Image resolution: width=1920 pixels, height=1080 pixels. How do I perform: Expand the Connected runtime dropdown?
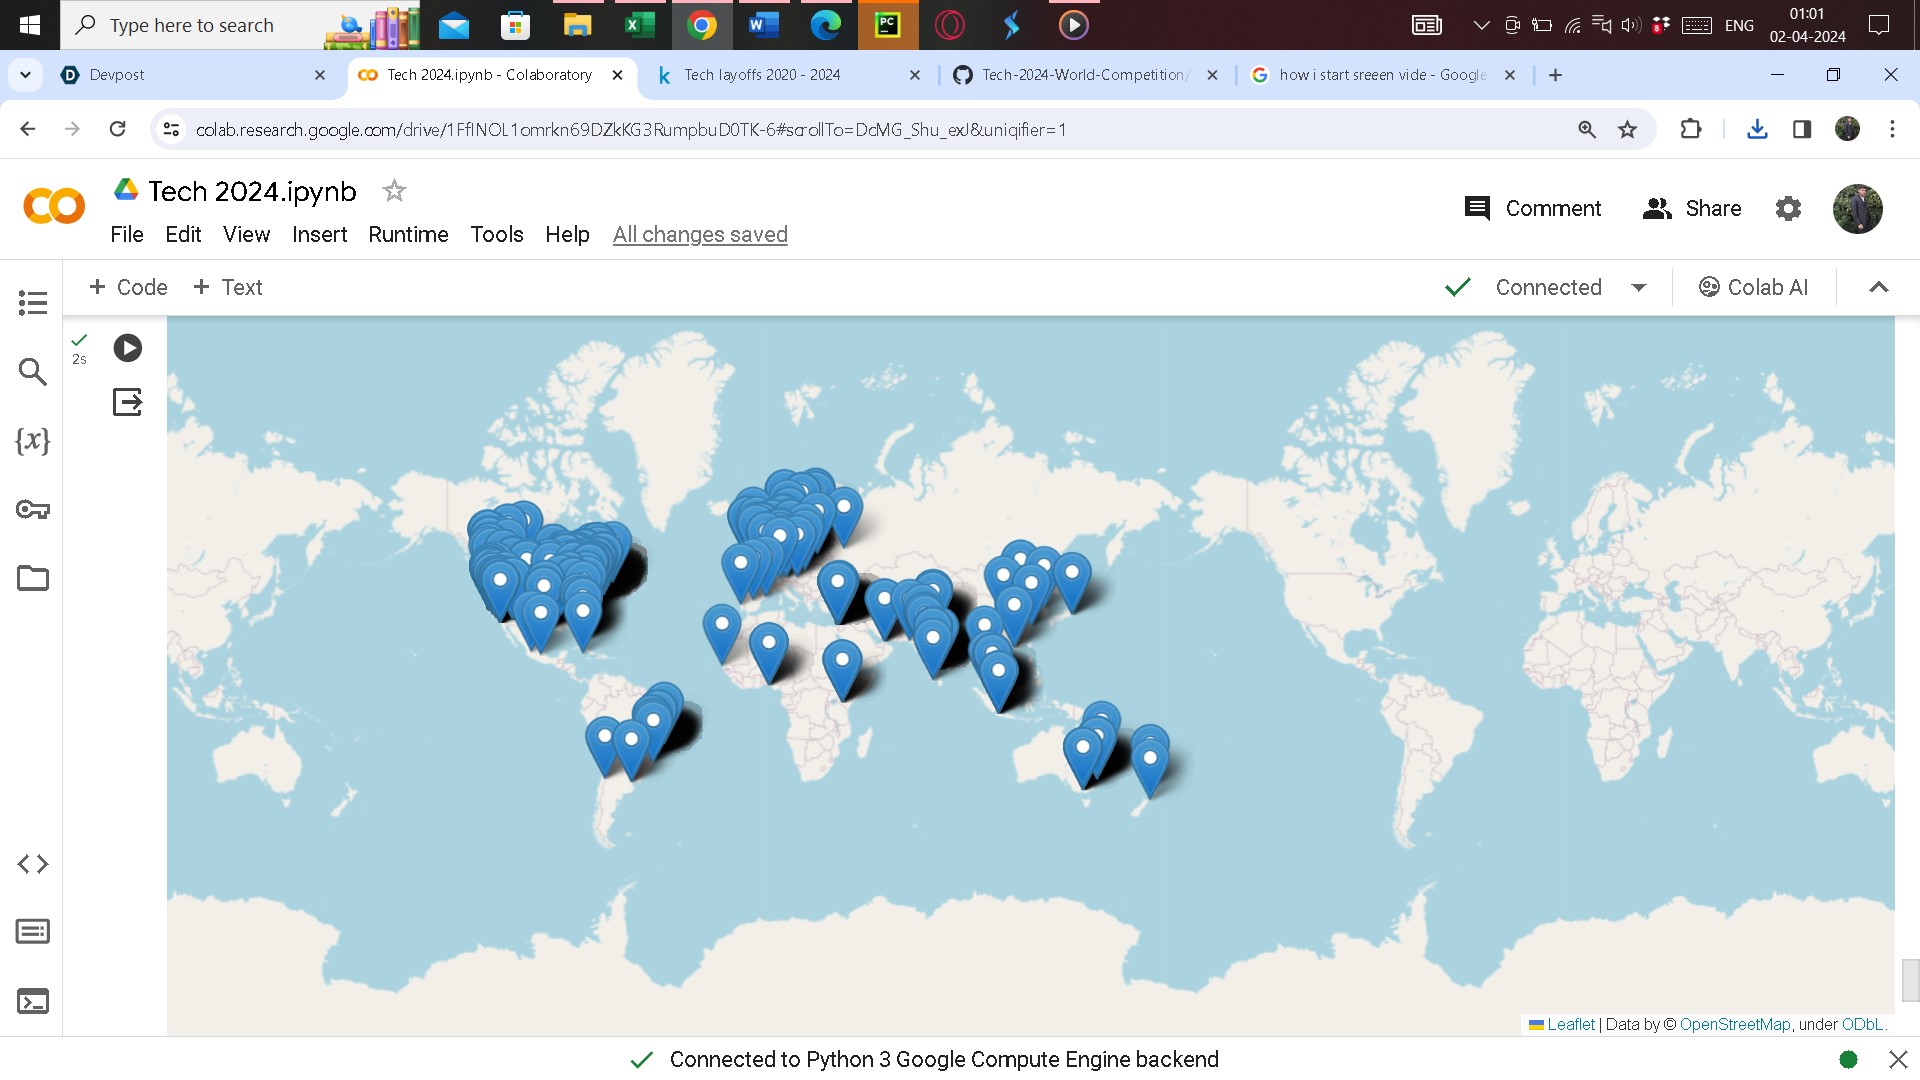[1638, 288]
